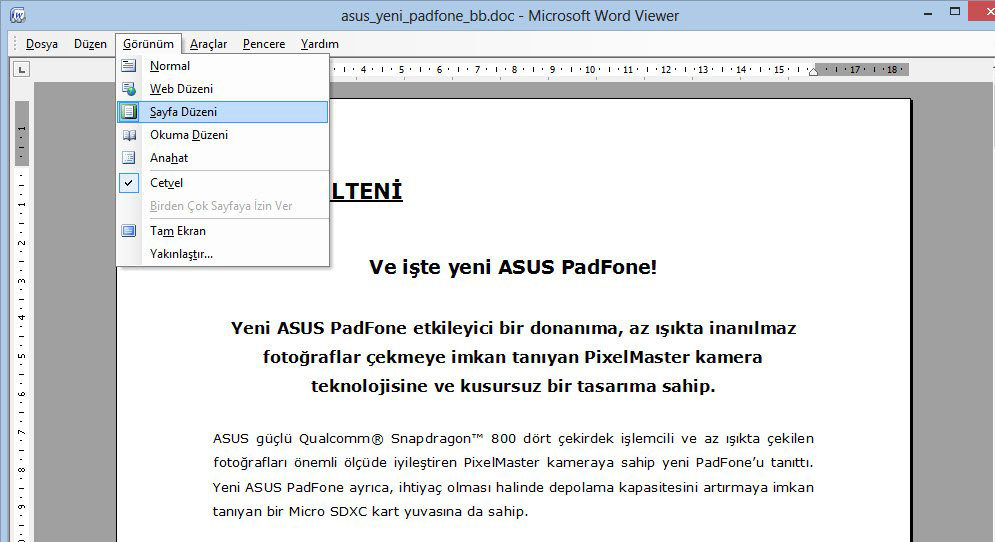Click the tab stop selector button
Viewport: 995px width, 542px height.
click(21, 69)
